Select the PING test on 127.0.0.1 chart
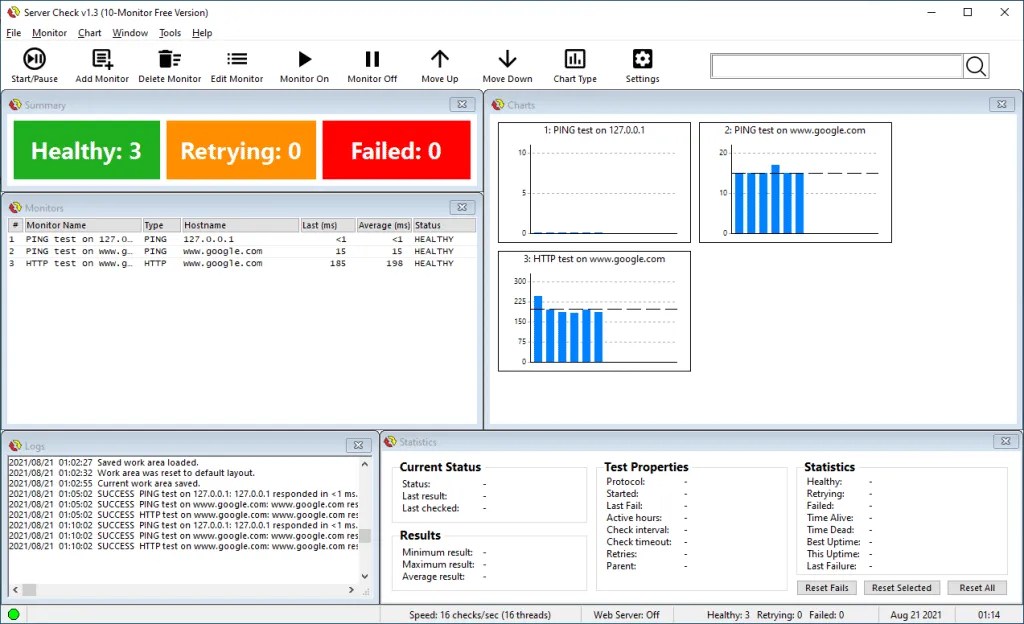The width and height of the screenshot is (1024, 624). pyautogui.click(x=594, y=183)
